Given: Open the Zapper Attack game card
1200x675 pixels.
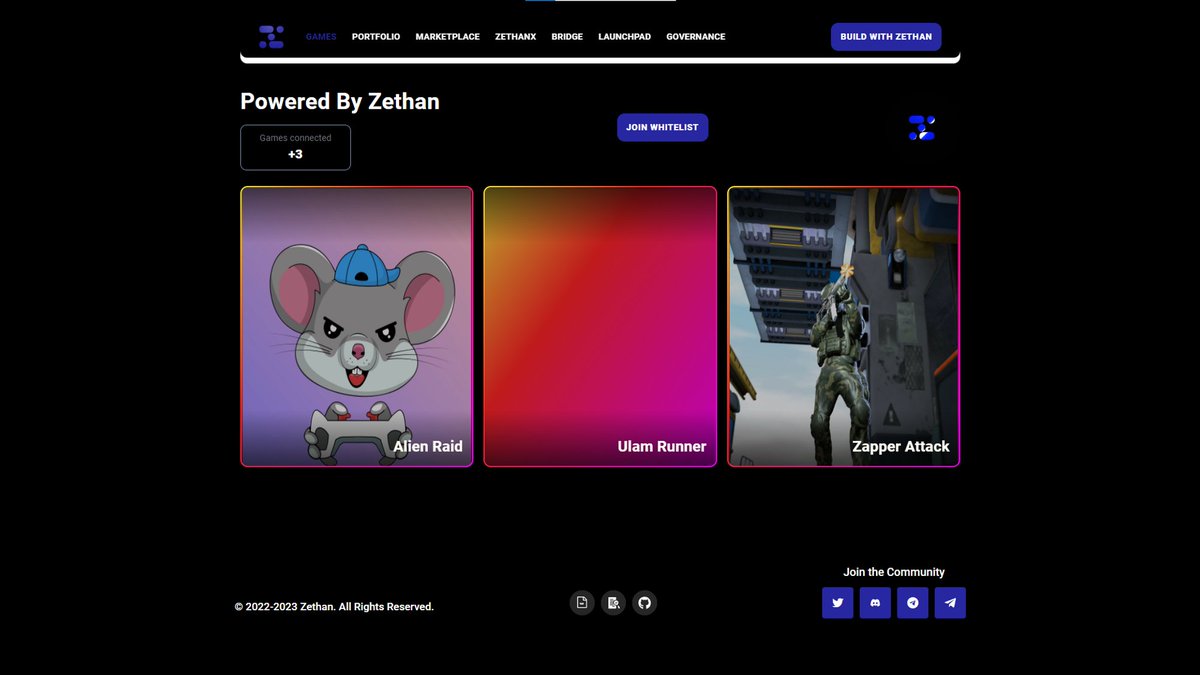Looking at the screenshot, I should click(x=844, y=327).
